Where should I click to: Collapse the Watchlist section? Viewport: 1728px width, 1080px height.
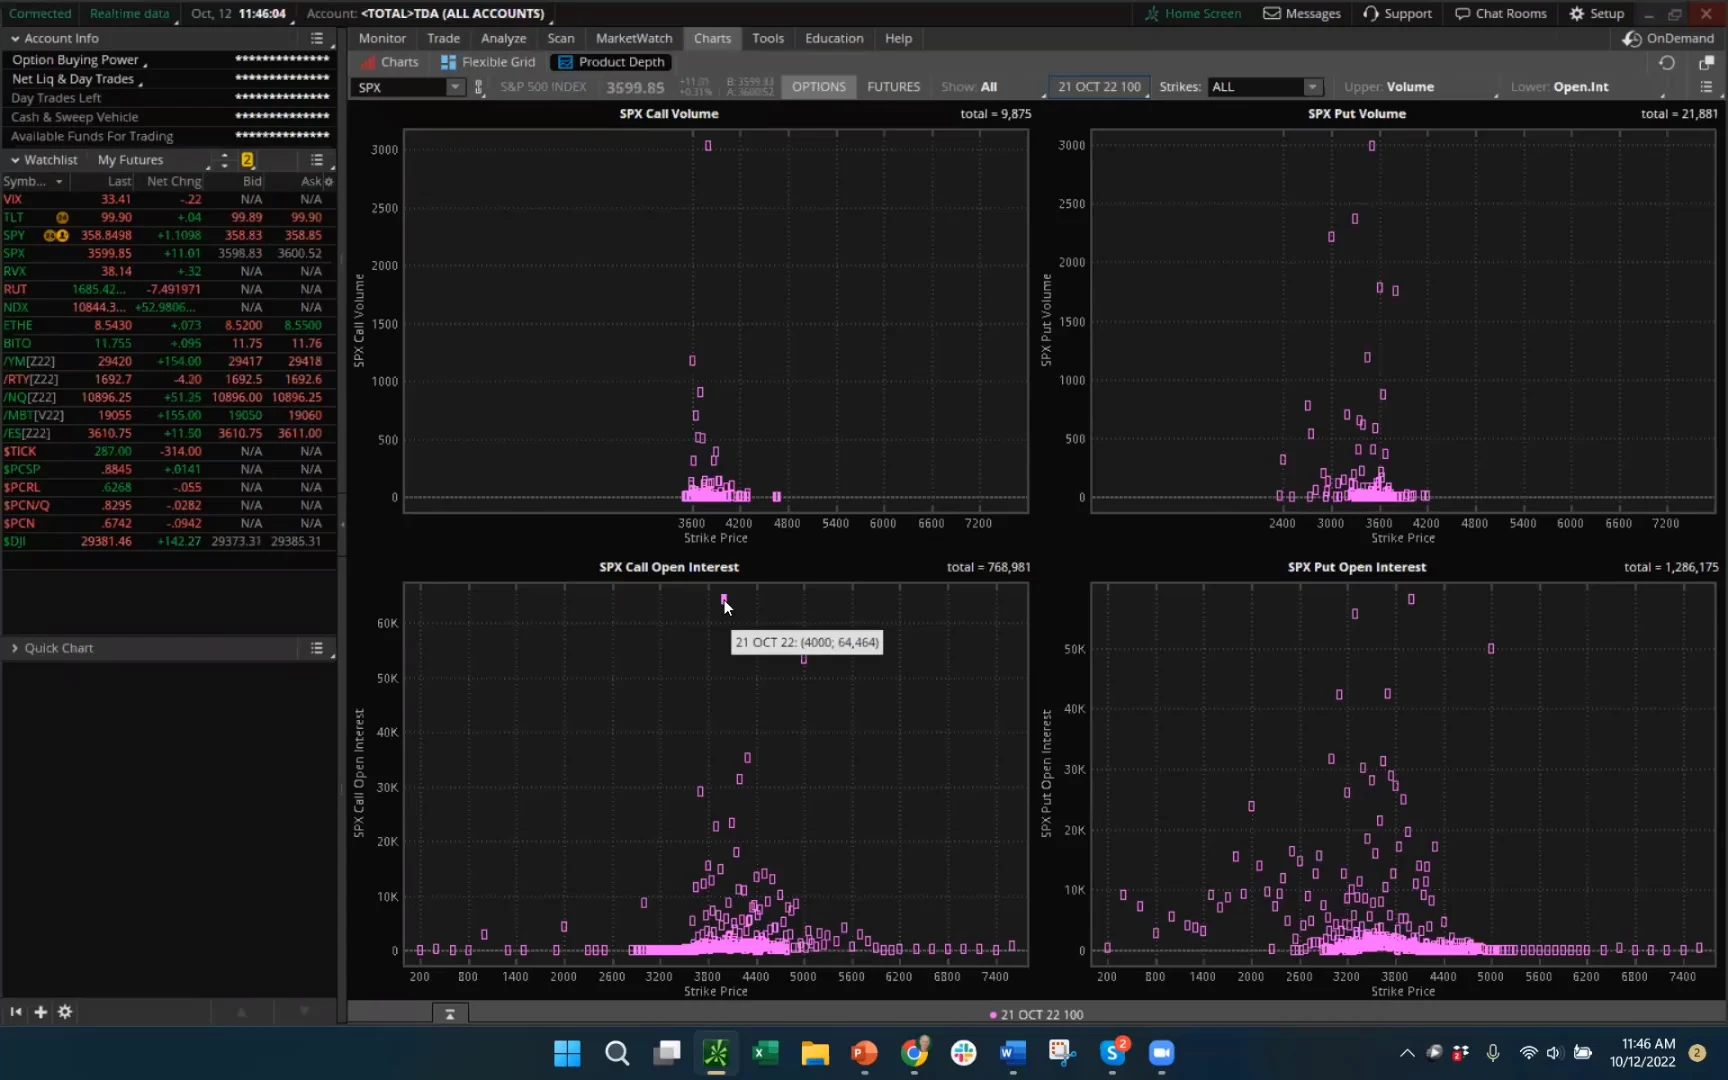click(x=15, y=160)
